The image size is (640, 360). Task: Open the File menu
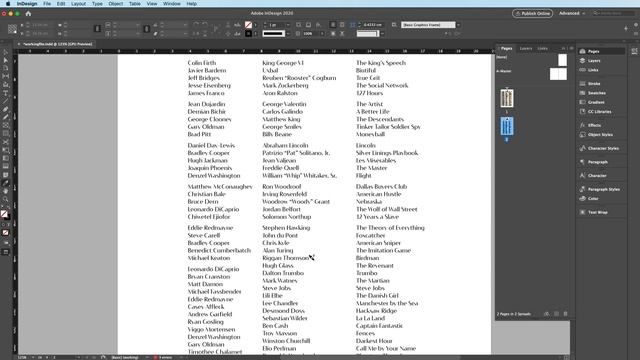tap(47, 4)
